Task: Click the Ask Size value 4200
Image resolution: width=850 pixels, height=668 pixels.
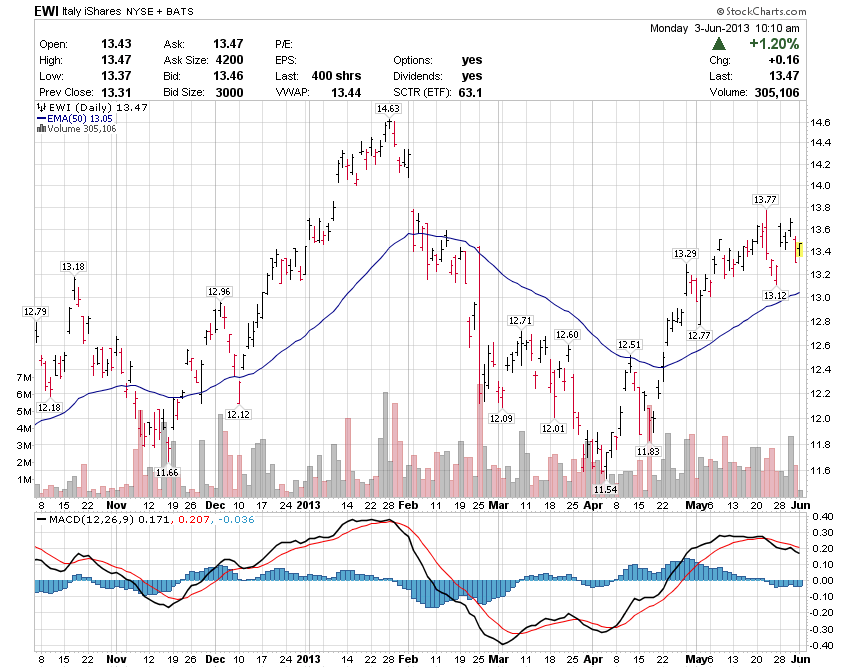Action: [229, 60]
